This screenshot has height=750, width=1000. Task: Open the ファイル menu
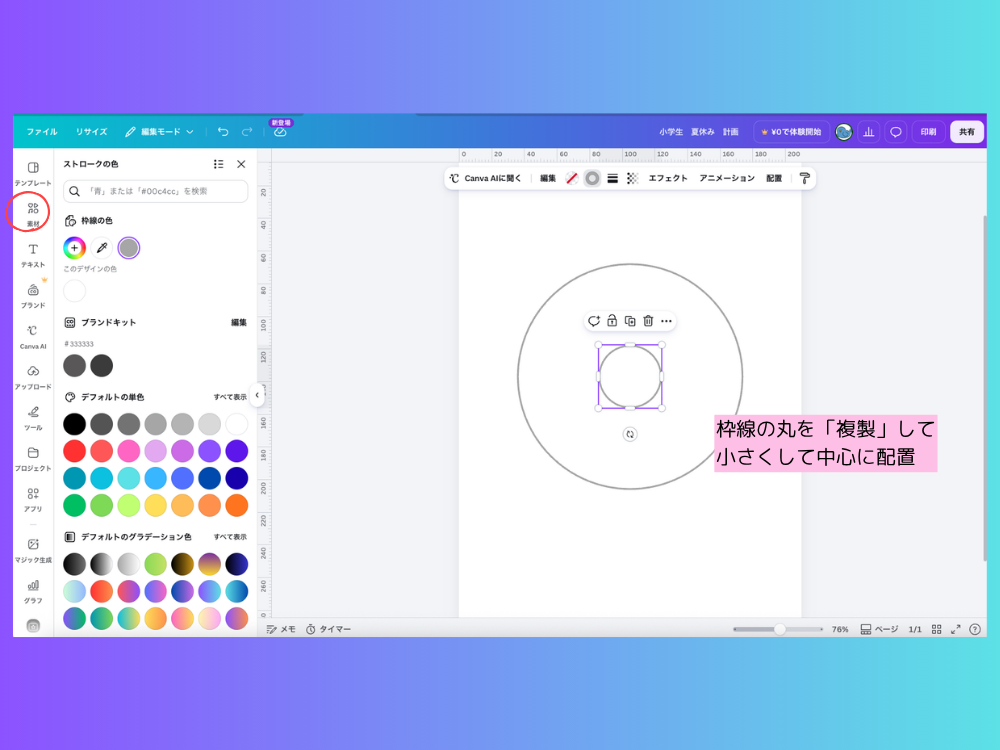click(42, 132)
